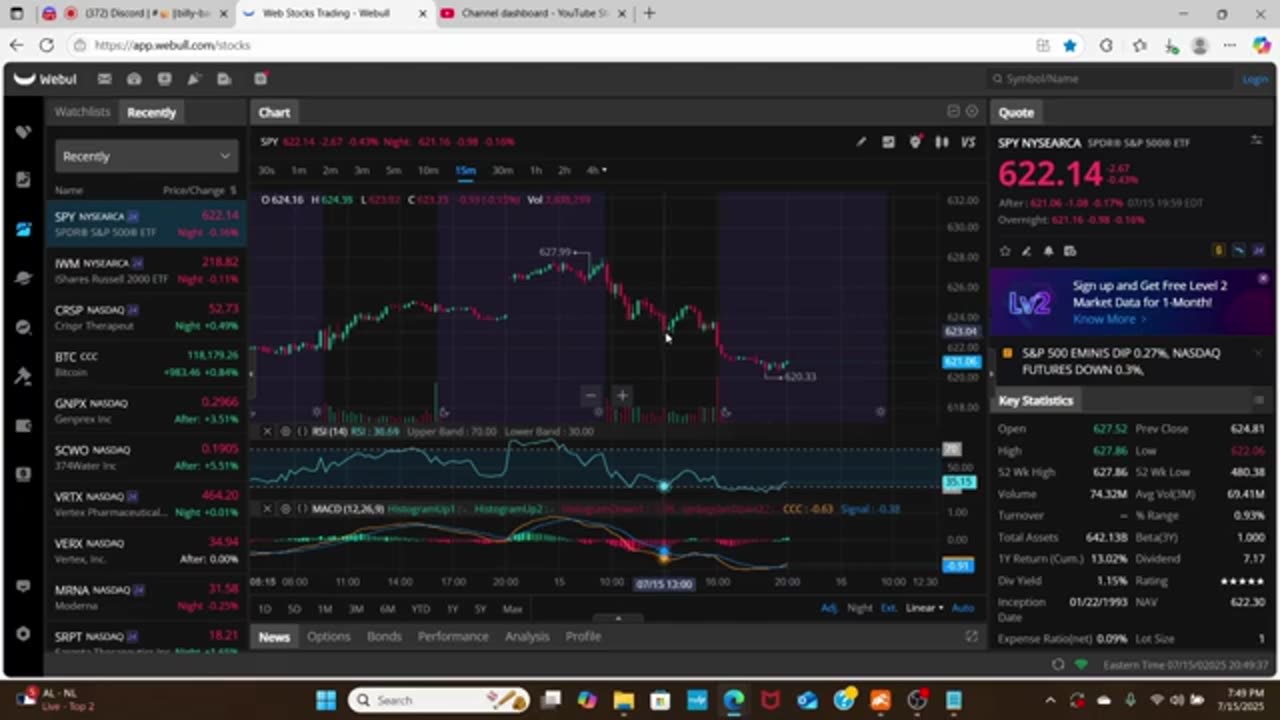Select IWM row in the watchlist
1280x720 pixels.
tap(146, 270)
